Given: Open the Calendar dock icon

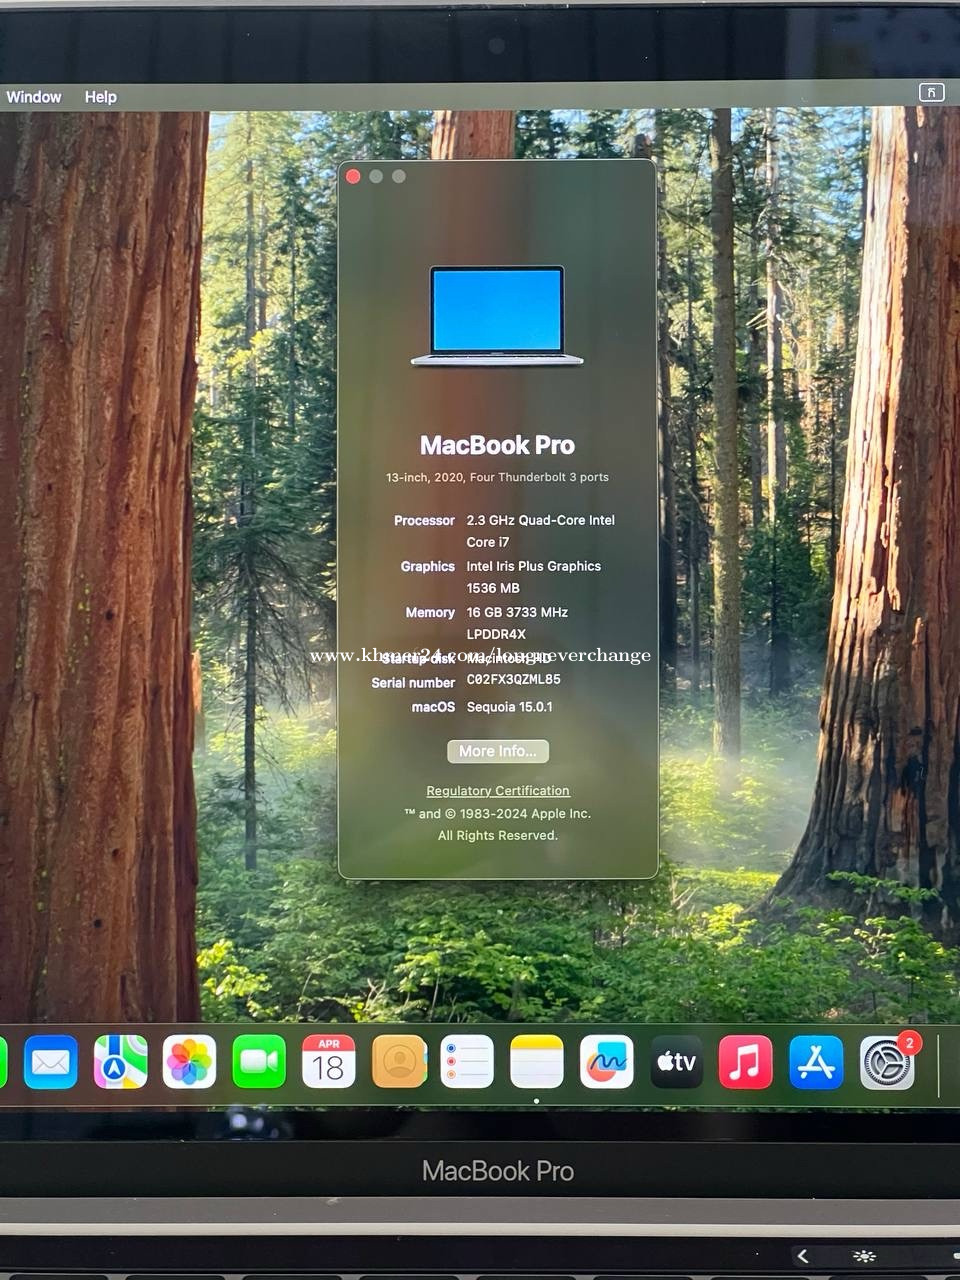Looking at the screenshot, I should pyautogui.click(x=329, y=1062).
